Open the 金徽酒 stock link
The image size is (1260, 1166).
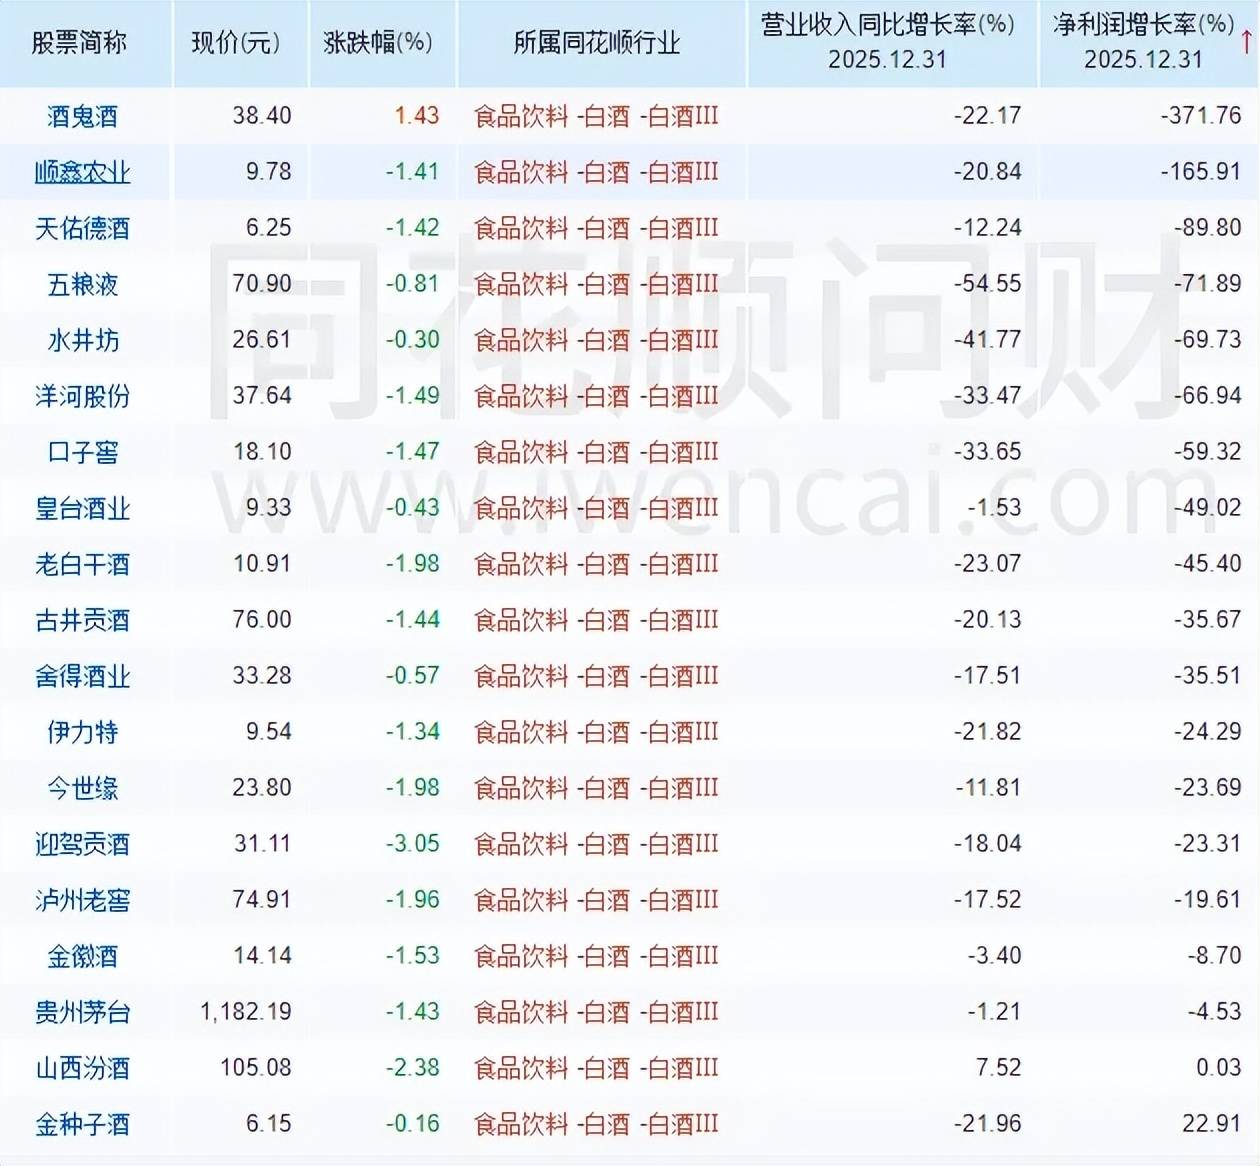[x=82, y=956]
